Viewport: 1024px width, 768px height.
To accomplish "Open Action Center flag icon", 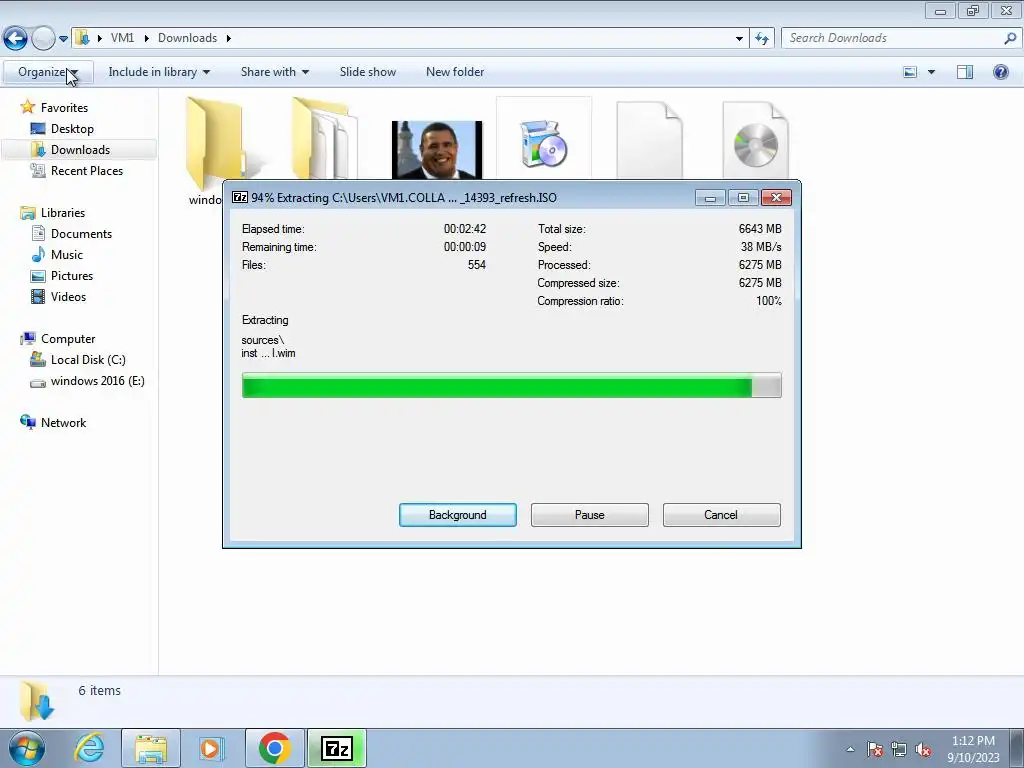I will point(875,749).
